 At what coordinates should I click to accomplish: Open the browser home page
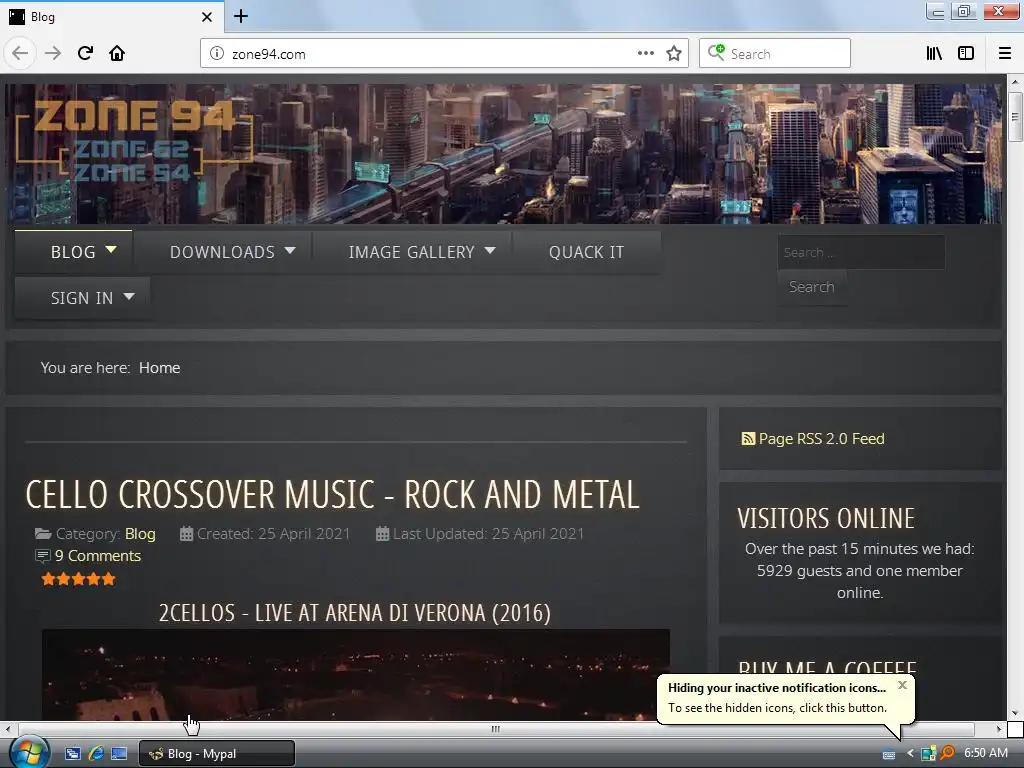pos(117,54)
